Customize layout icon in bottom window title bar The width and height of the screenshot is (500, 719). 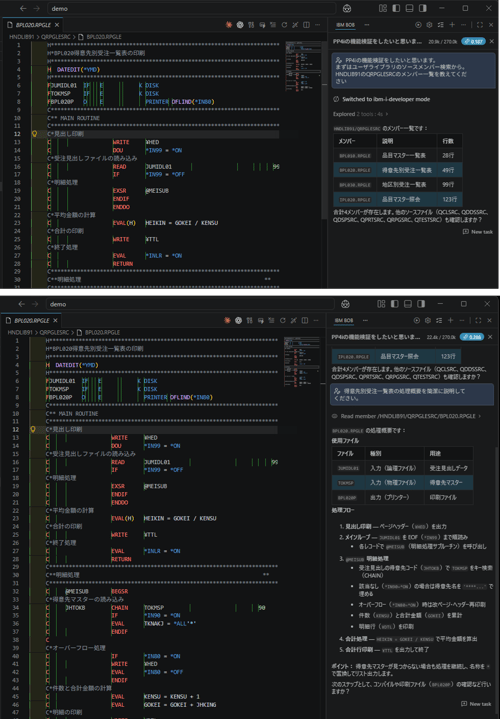pos(381,304)
